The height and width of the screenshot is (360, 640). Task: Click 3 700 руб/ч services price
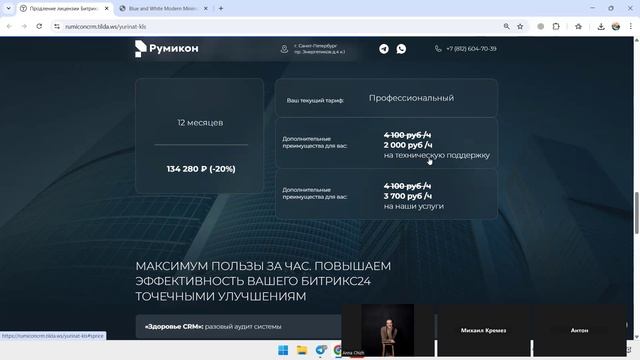point(407,196)
